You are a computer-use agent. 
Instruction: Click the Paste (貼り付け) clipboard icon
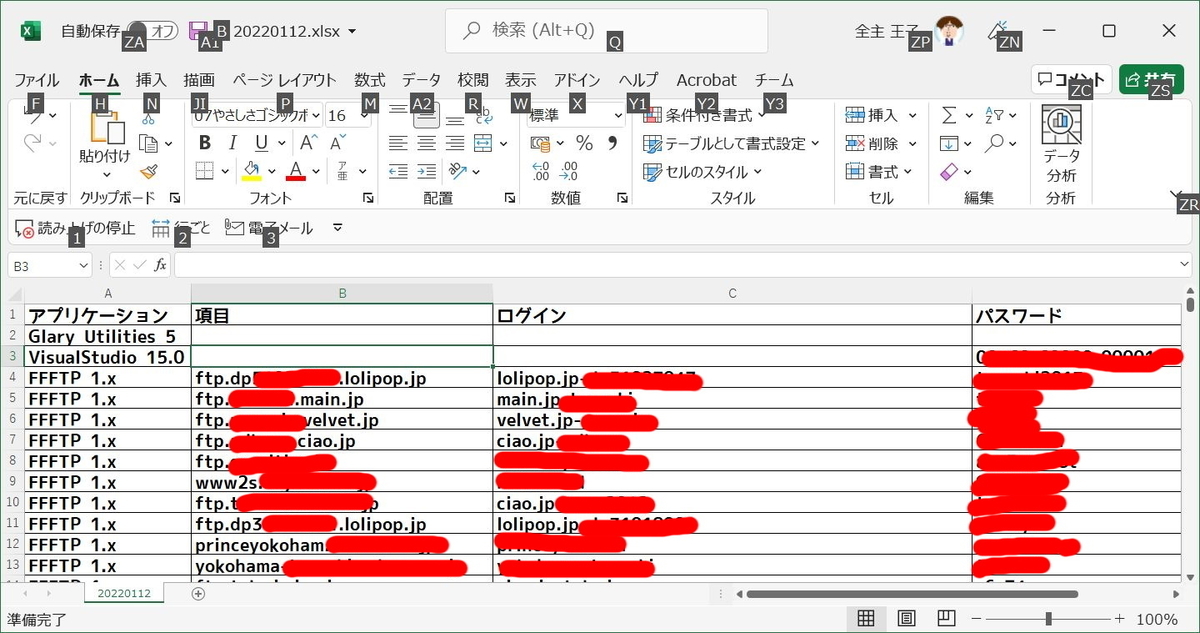105,127
